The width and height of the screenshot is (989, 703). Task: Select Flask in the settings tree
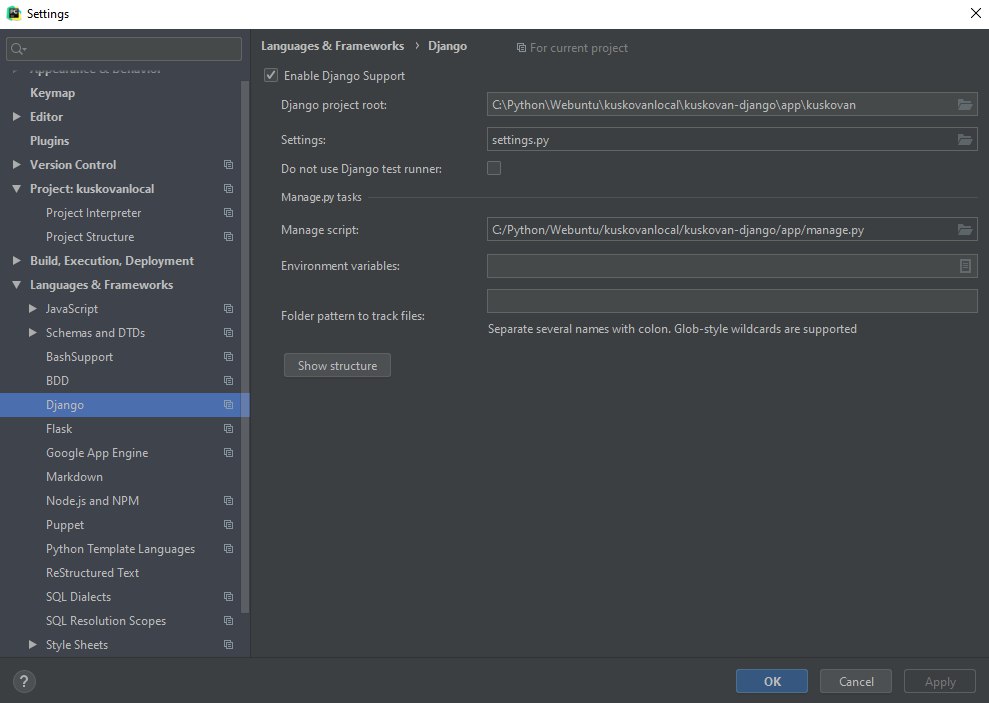coord(59,429)
